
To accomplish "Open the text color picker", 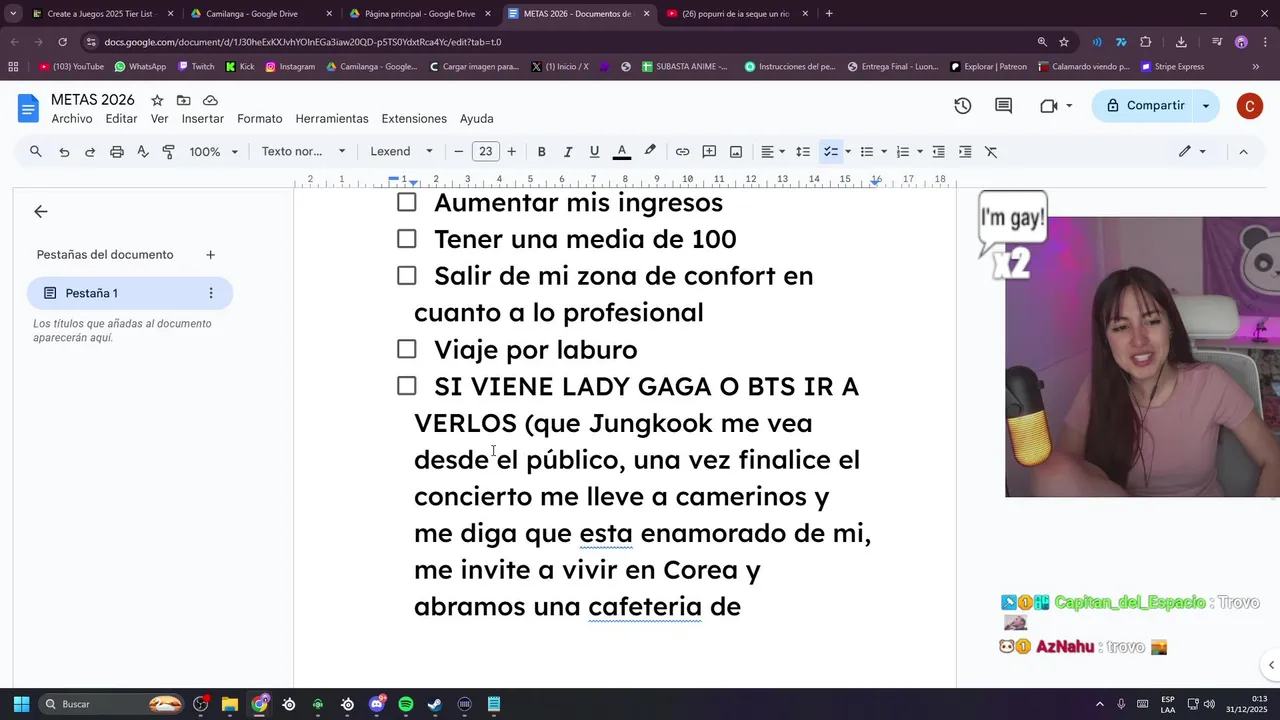I will pyautogui.click(x=621, y=152).
